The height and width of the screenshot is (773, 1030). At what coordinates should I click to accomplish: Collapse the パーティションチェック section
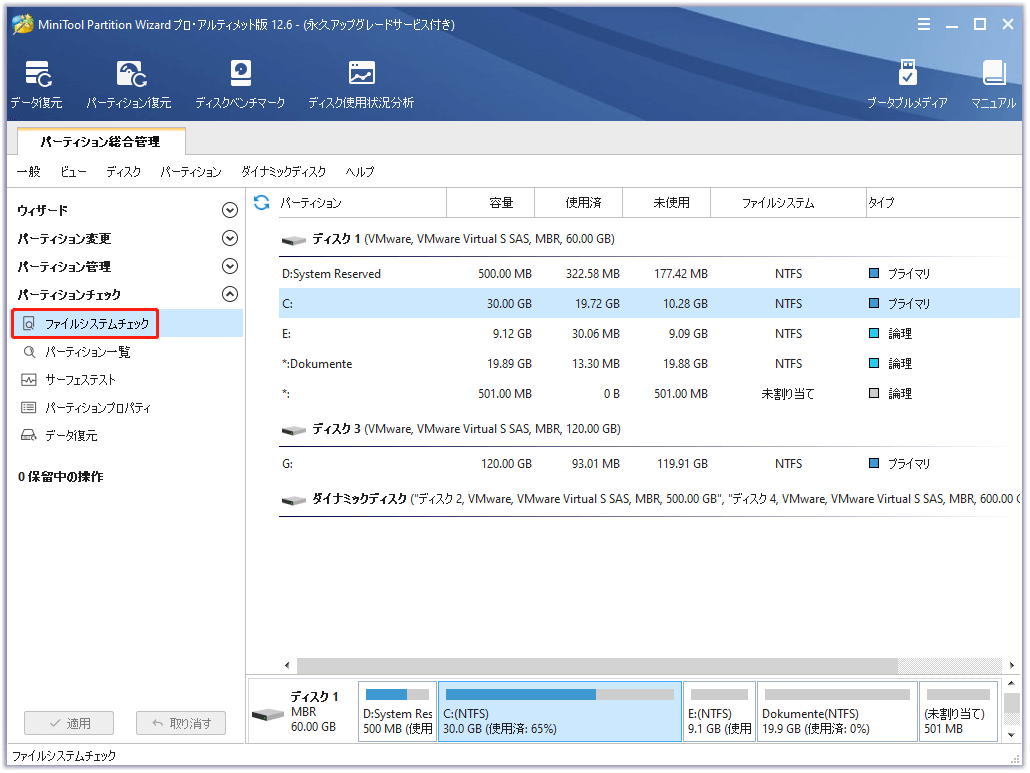[229, 294]
